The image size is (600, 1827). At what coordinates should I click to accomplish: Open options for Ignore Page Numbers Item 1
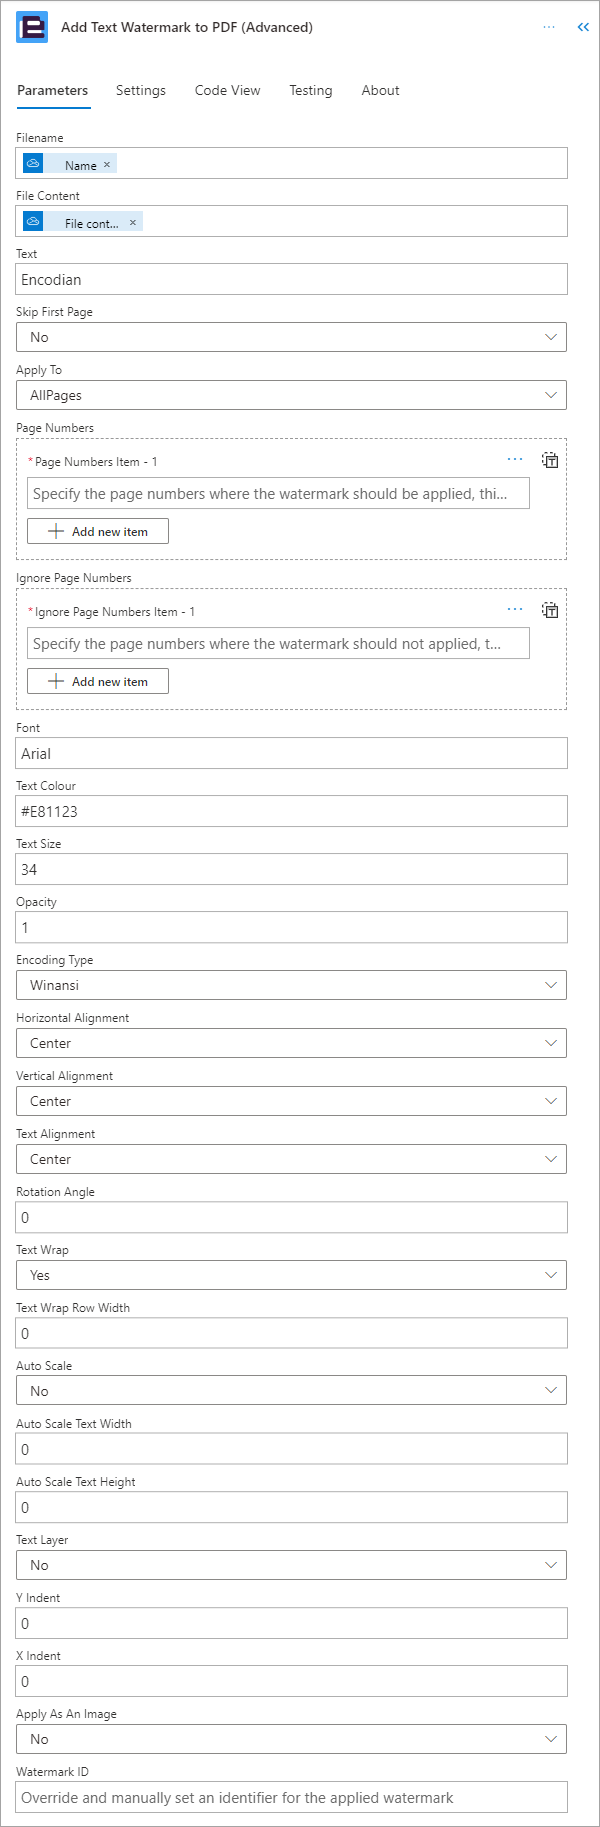pyautogui.click(x=515, y=609)
